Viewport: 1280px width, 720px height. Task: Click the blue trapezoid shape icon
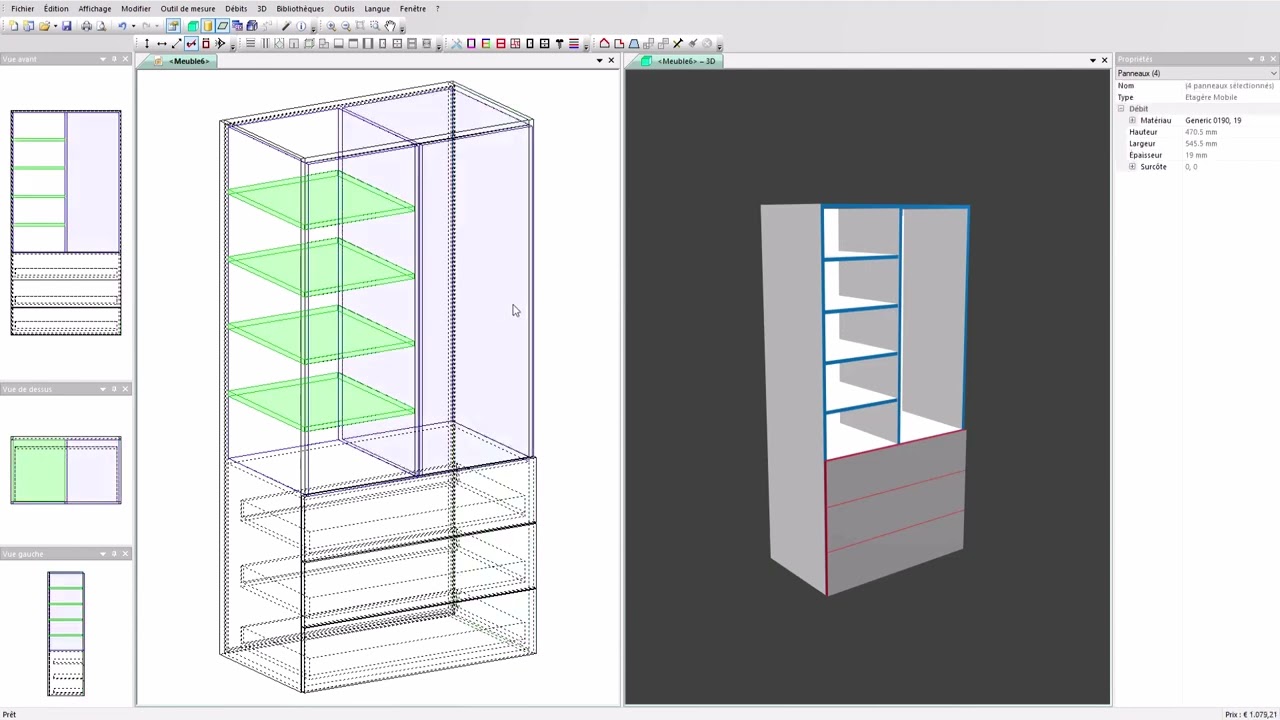(x=634, y=44)
